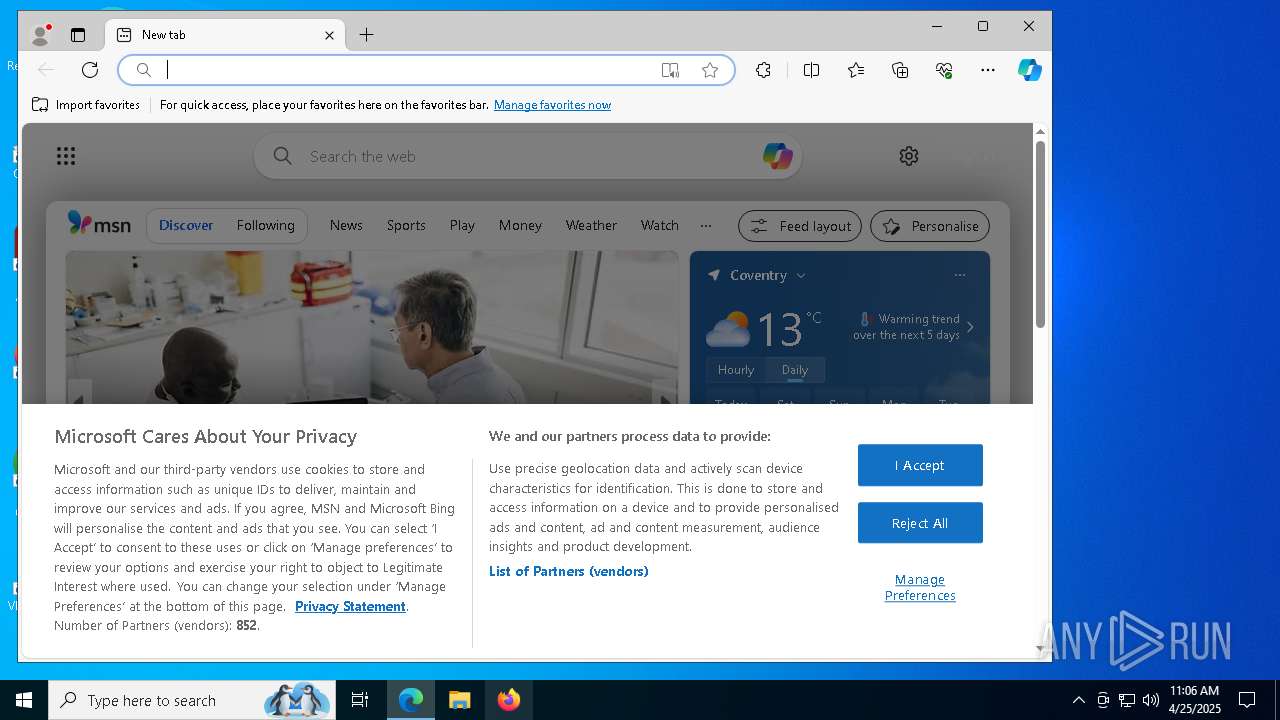
Task: Open the Copilot sidebar icon
Action: pos(1030,70)
